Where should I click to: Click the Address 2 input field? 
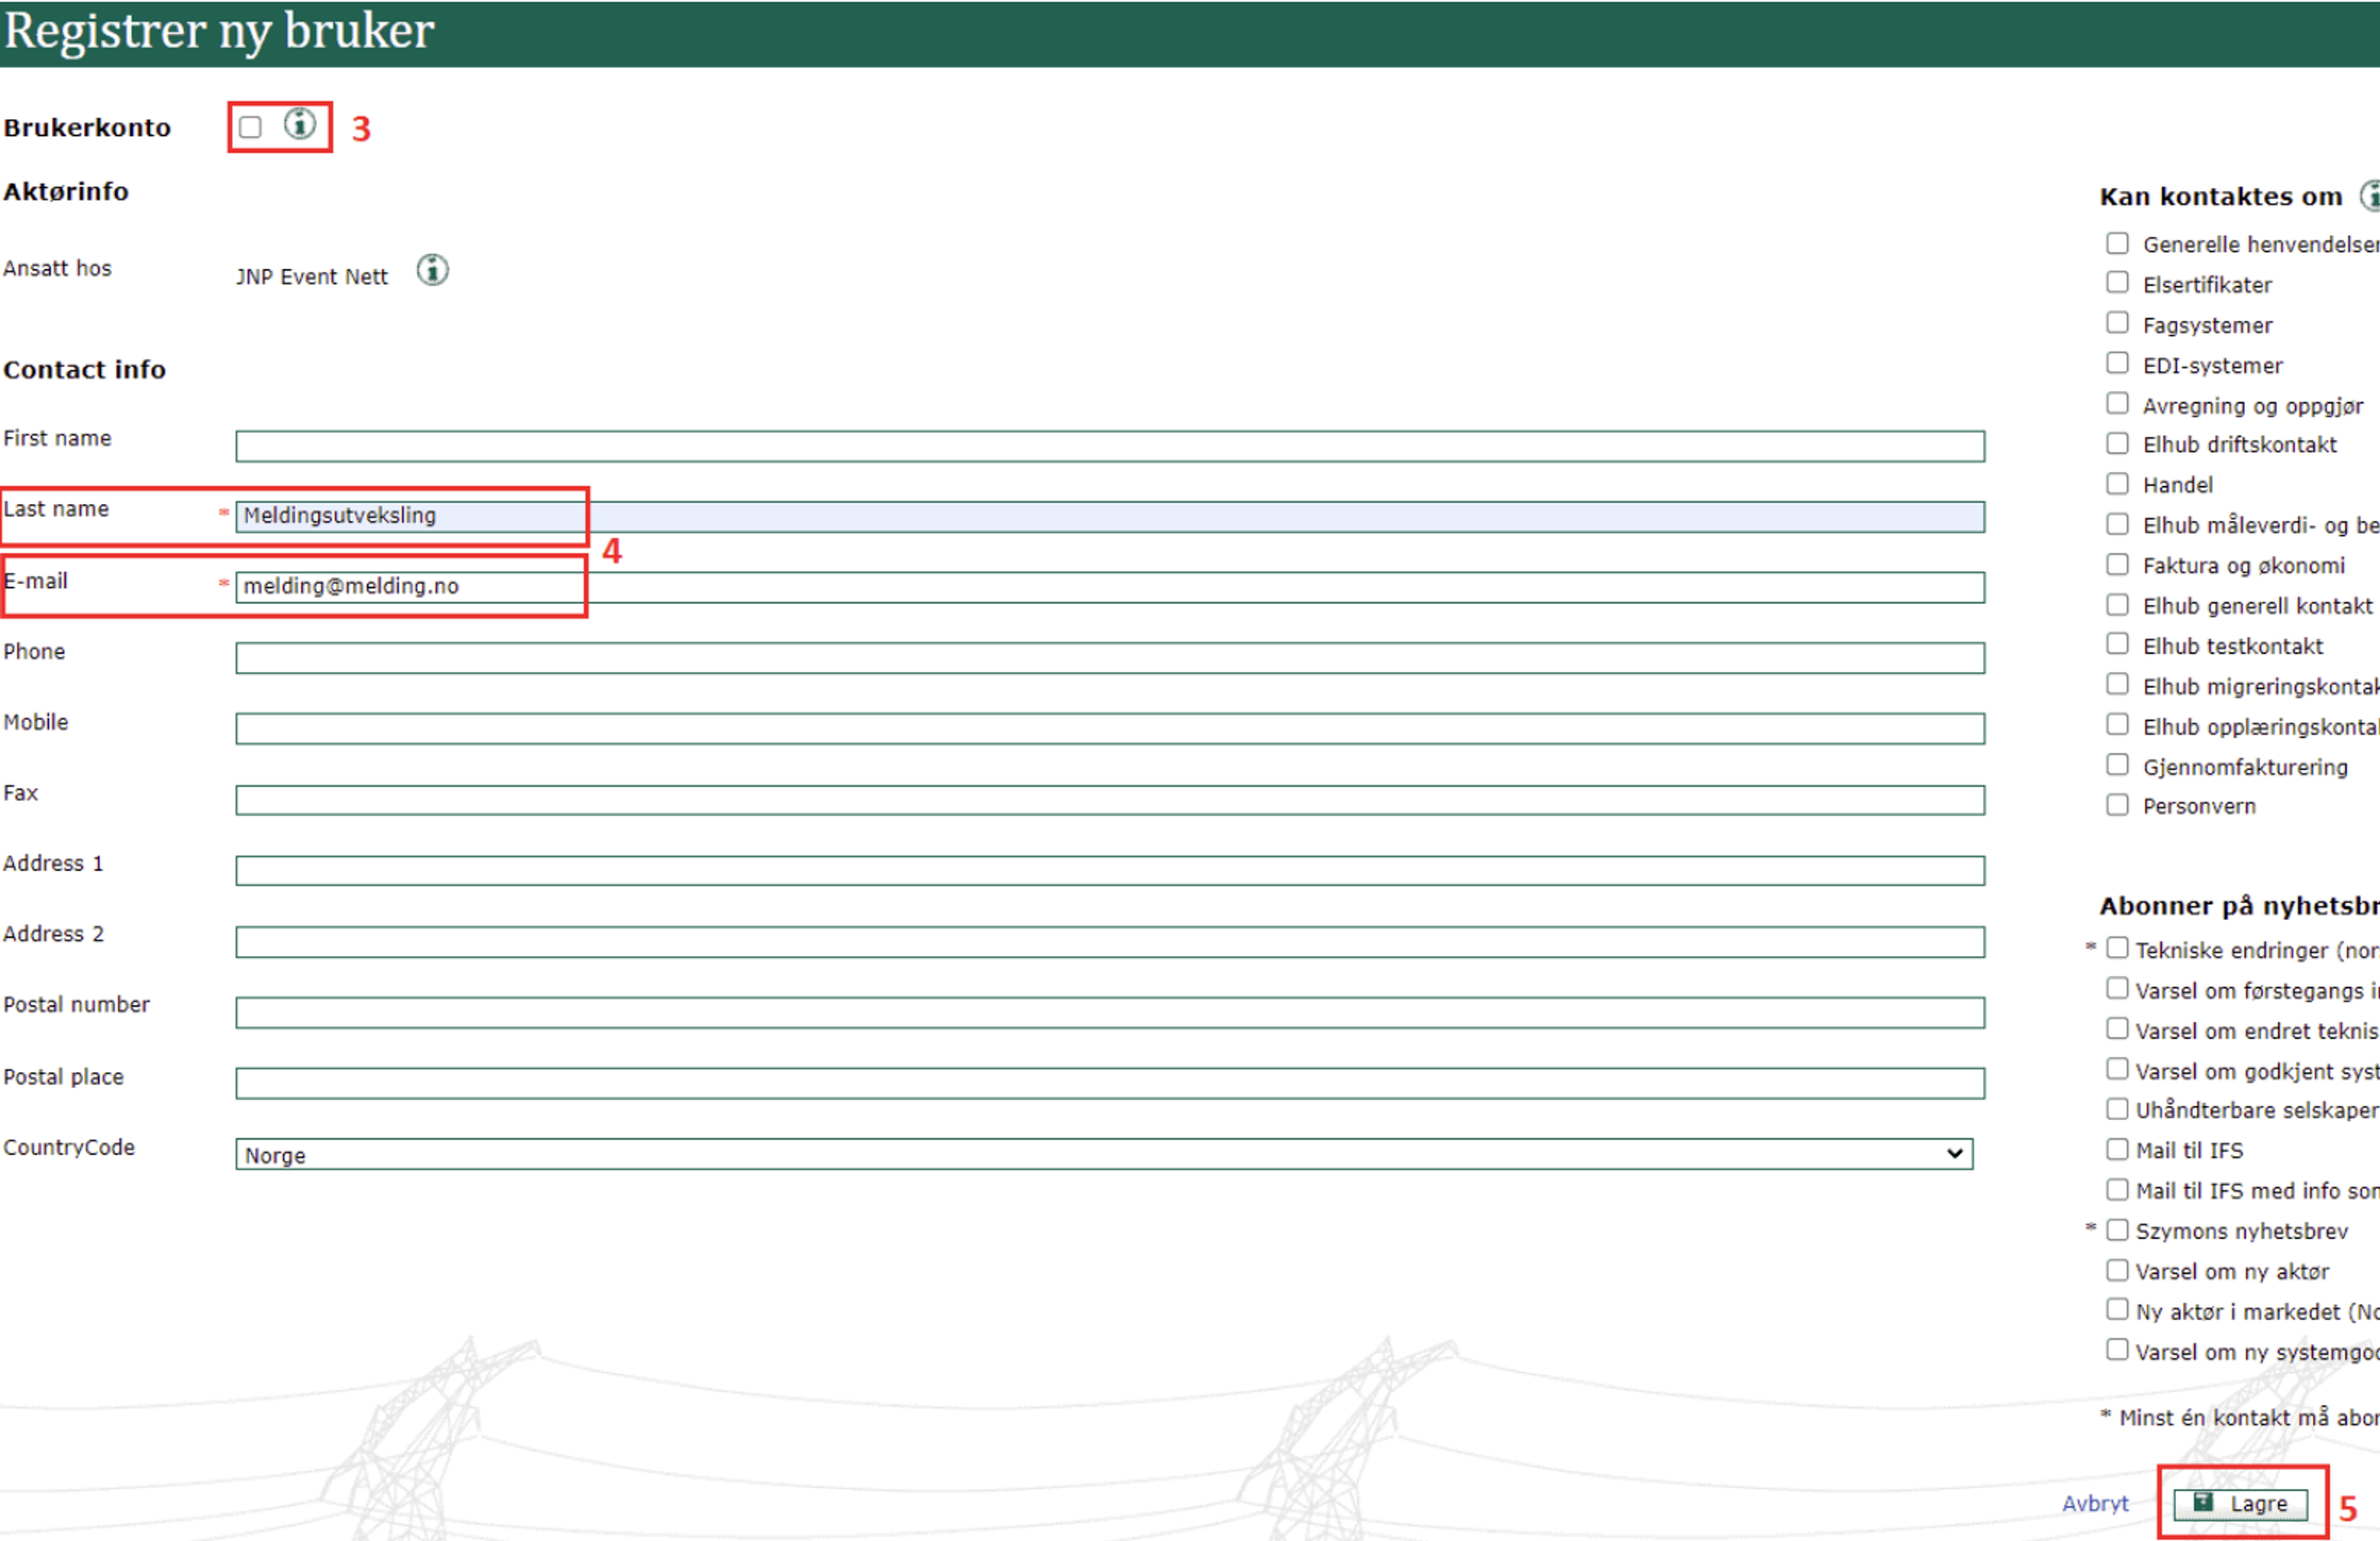click(x=1110, y=942)
